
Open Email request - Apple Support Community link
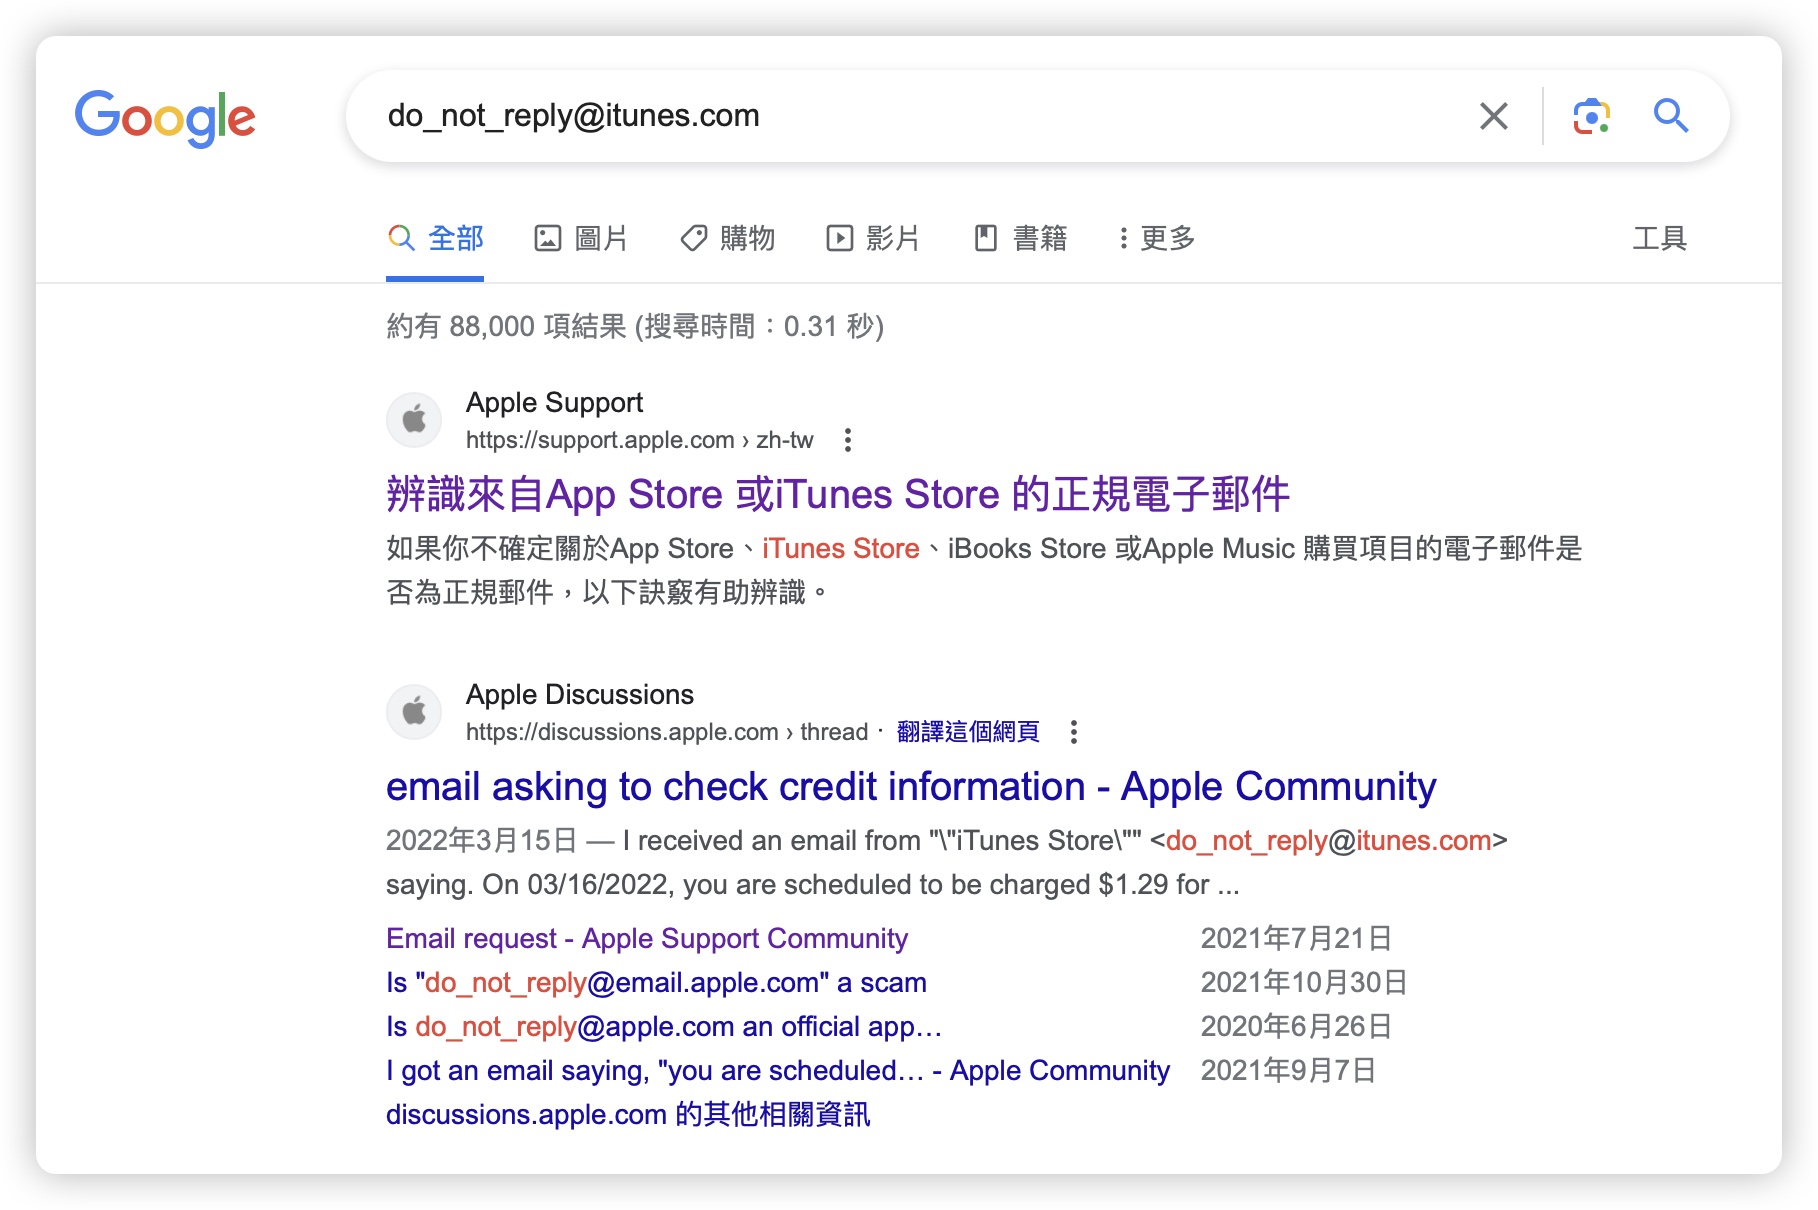tap(647, 938)
